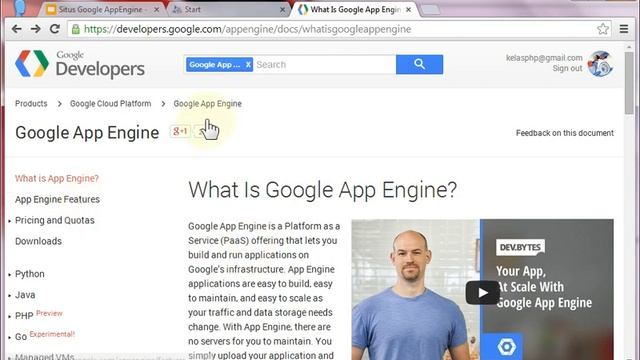Click the Search input field
Screen dimensions: 640x360
(x=324, y=64)
